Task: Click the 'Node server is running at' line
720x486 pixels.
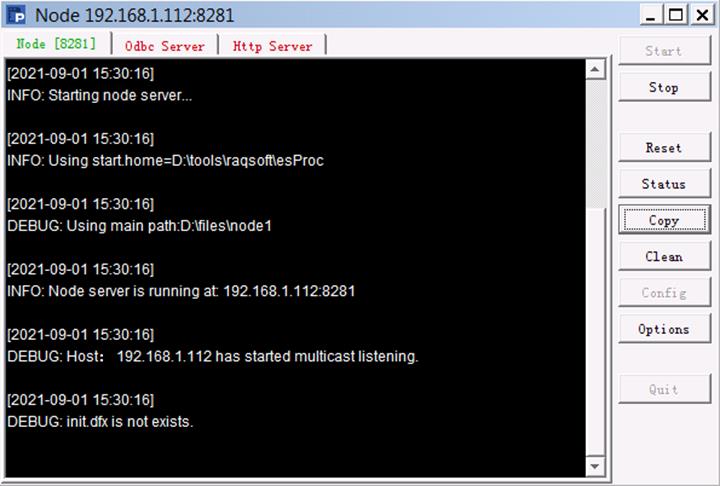Action: 181,291
